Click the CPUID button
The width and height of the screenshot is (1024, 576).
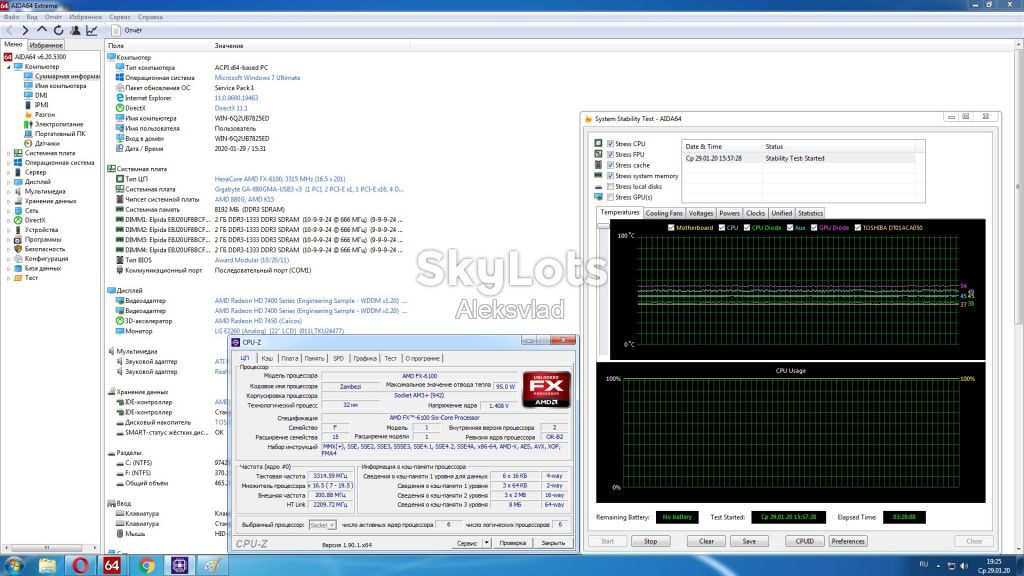805,541
